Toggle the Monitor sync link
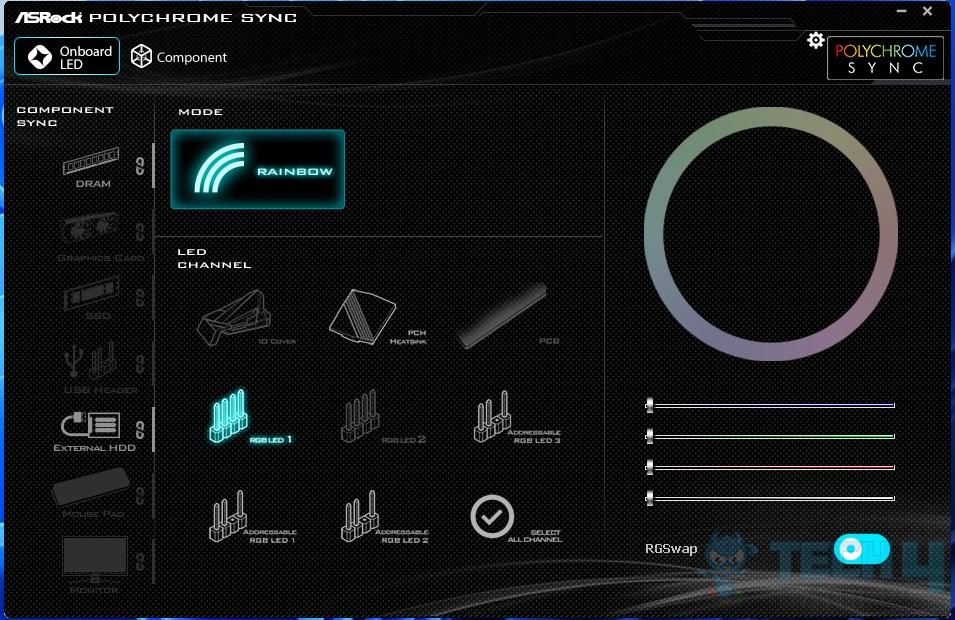The height and width of the screenshot is (620, 955). click(140, 562)
